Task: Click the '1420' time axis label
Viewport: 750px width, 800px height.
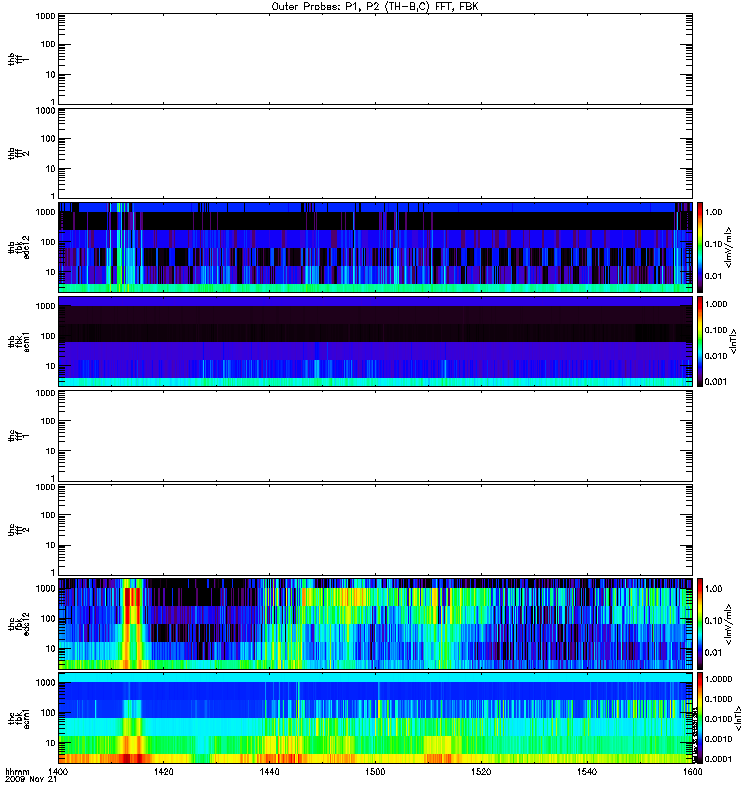Action: [x=163, y=771]
